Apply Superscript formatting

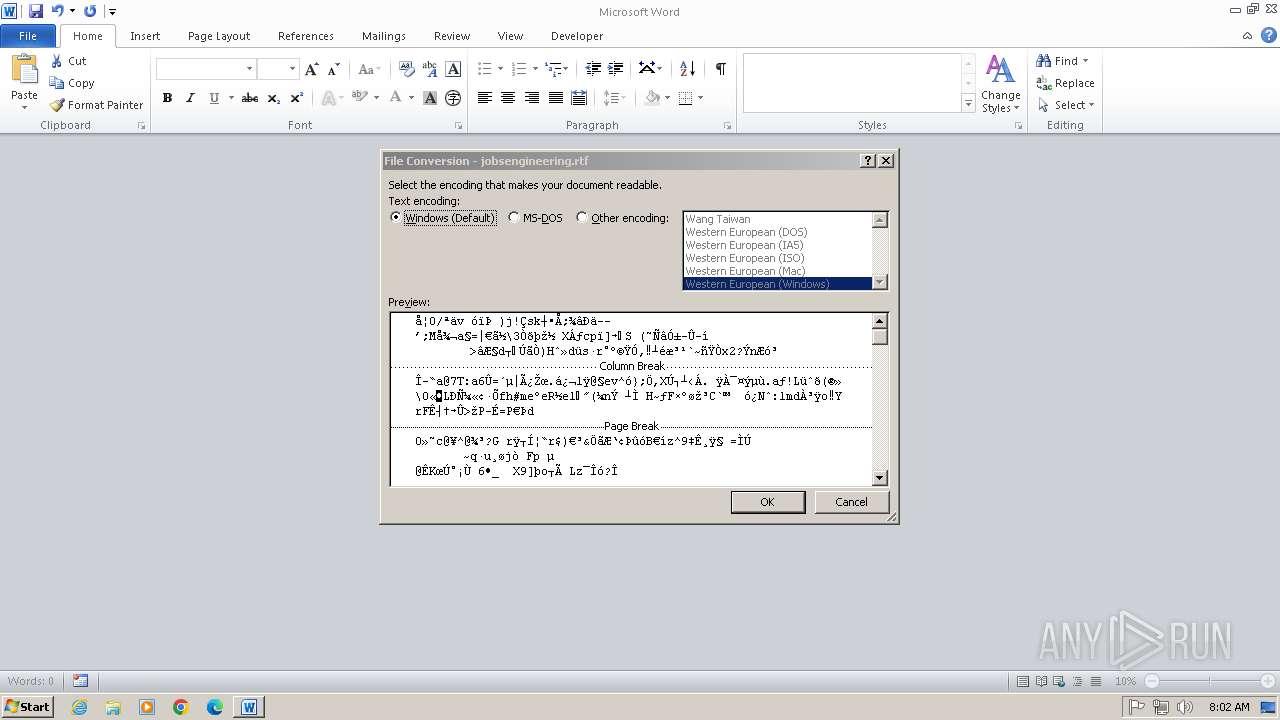click(x=297, y=98)
